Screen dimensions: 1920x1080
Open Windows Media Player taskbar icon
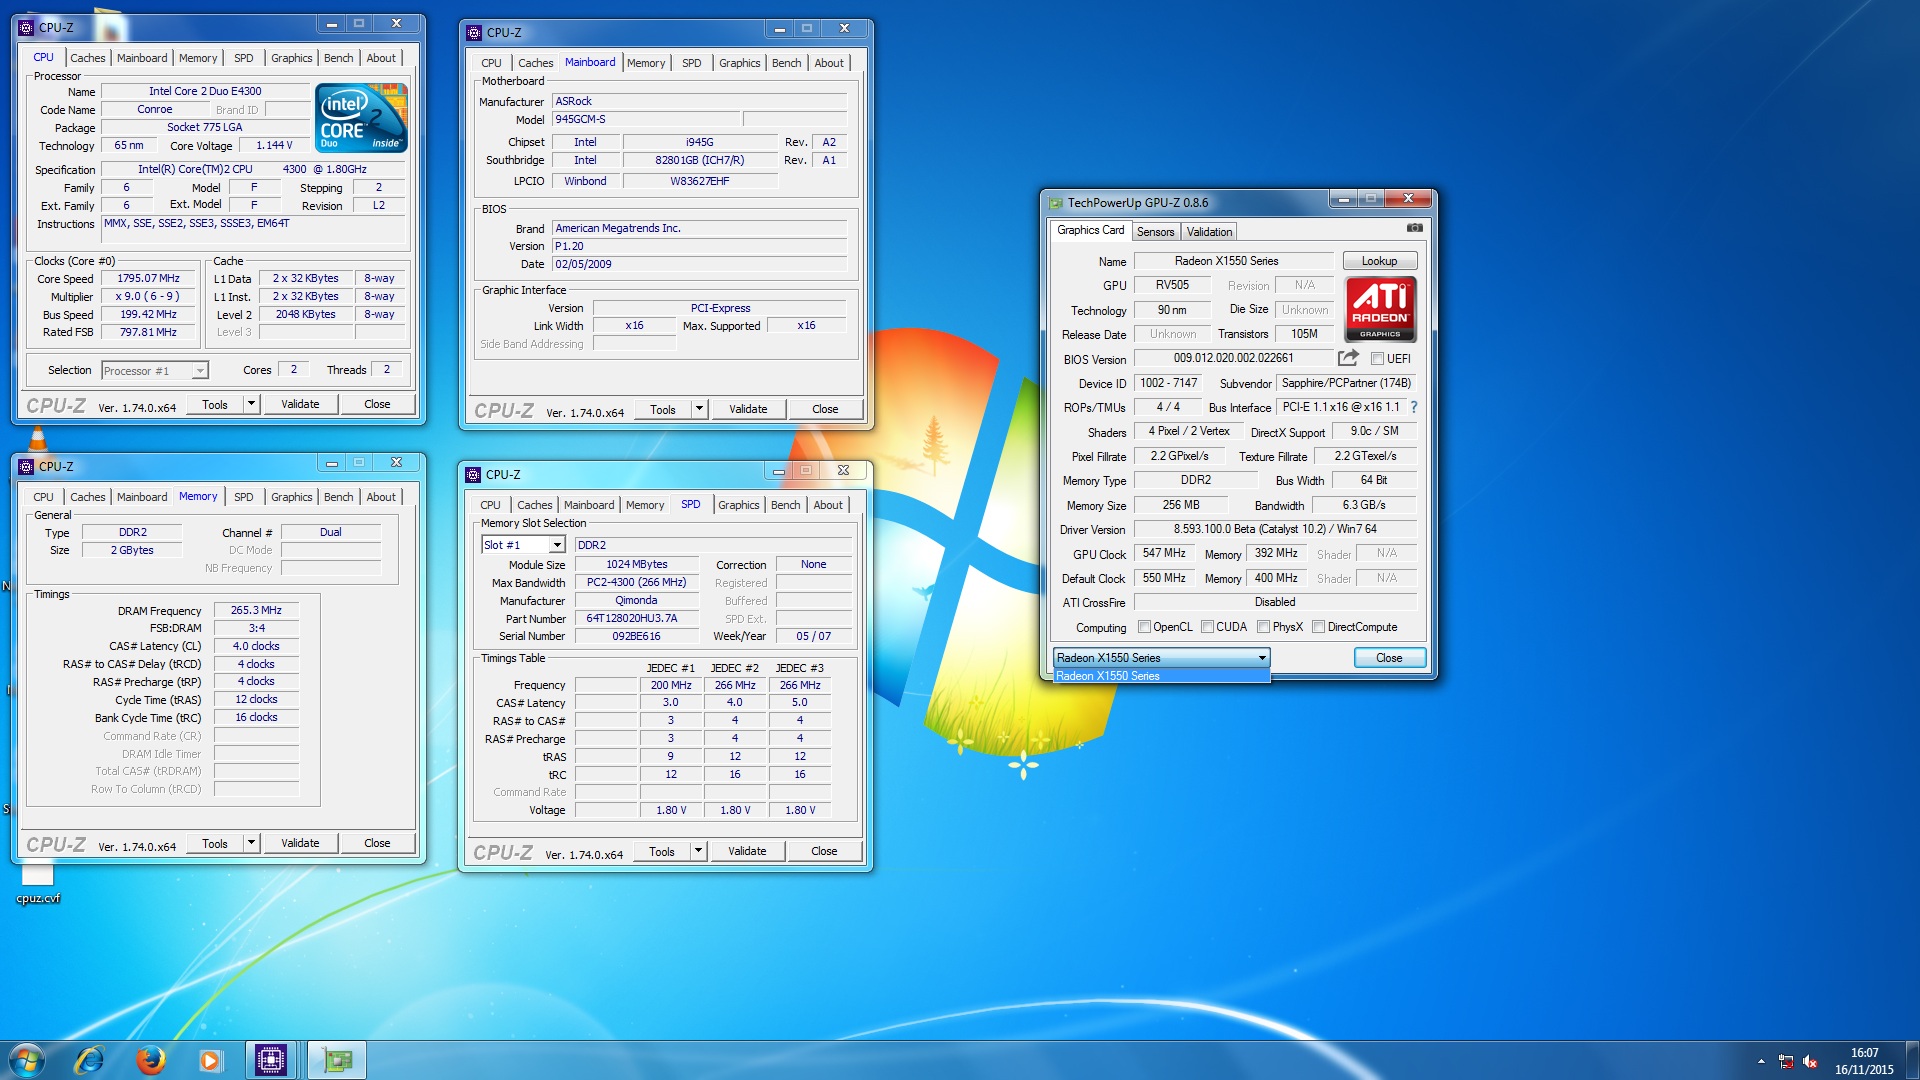point(210,1060)
